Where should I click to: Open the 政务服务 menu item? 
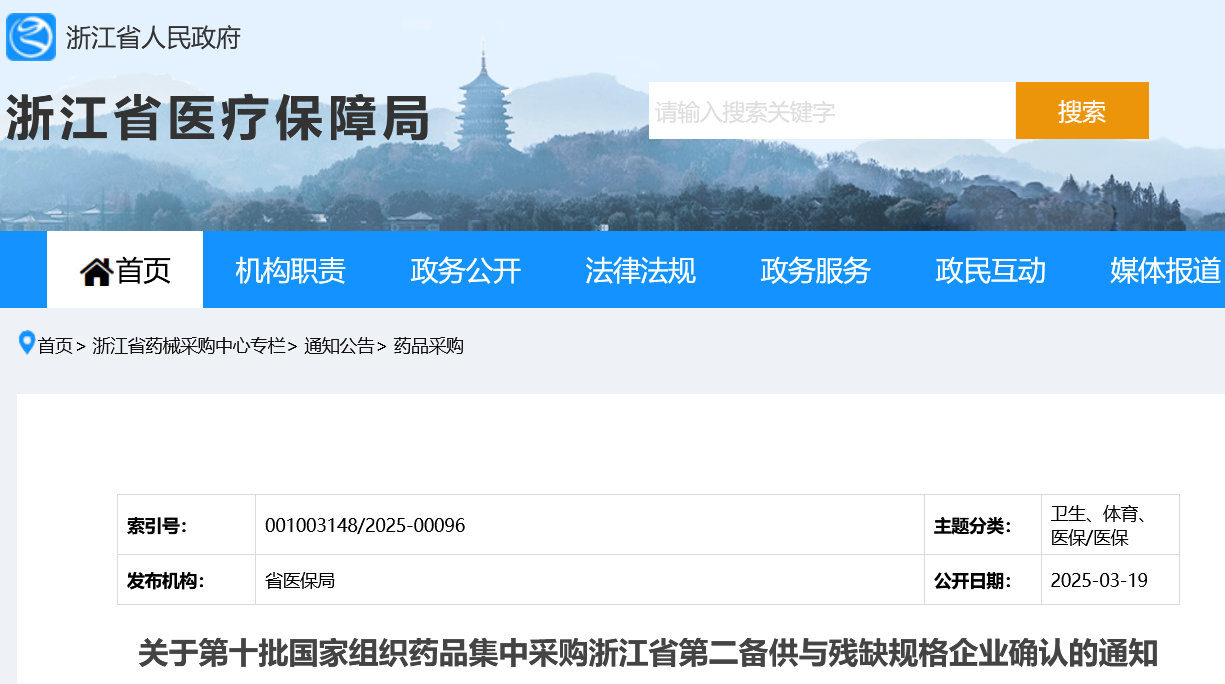tap(815, 270)
